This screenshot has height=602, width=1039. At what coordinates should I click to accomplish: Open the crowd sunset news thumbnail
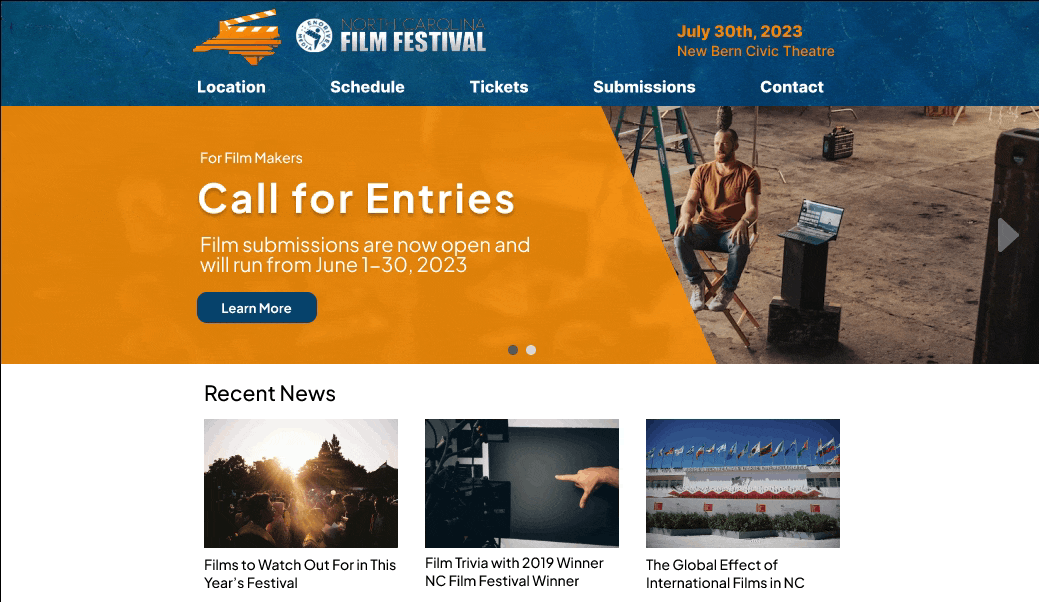click(301, 483)
